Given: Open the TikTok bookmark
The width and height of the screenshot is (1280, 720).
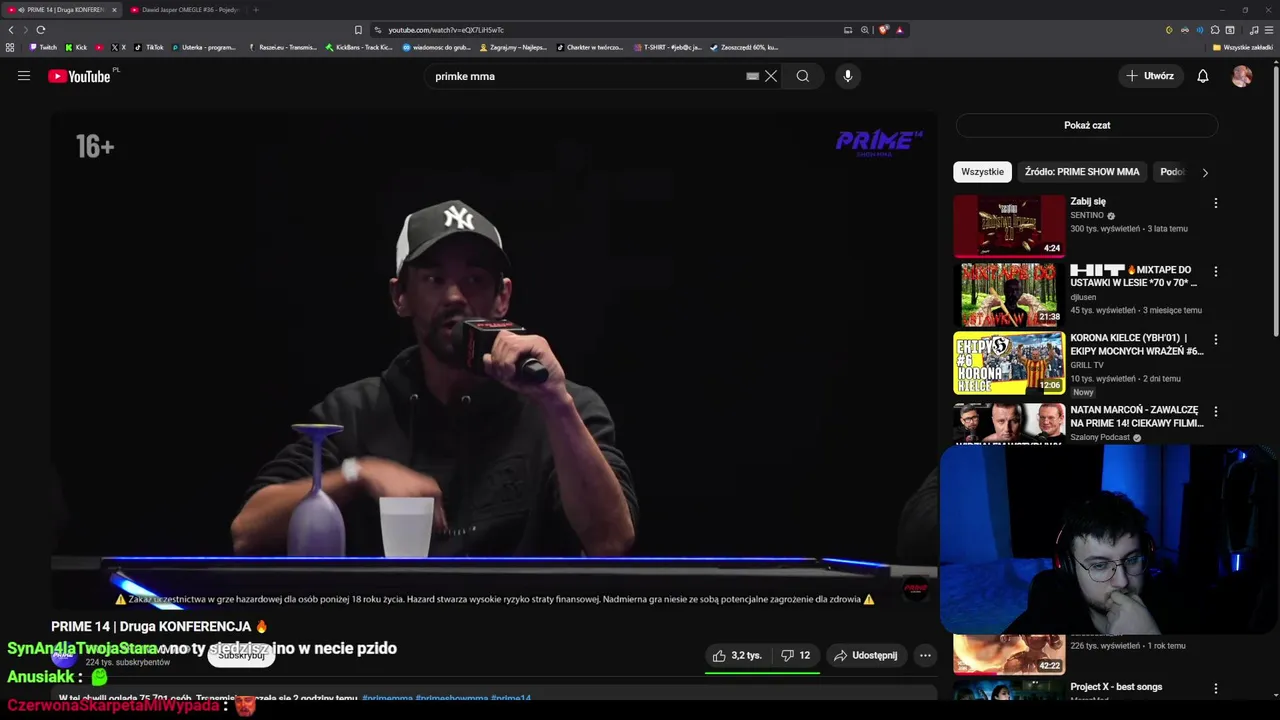Looking at the screenshot, I should pos(149,47).
